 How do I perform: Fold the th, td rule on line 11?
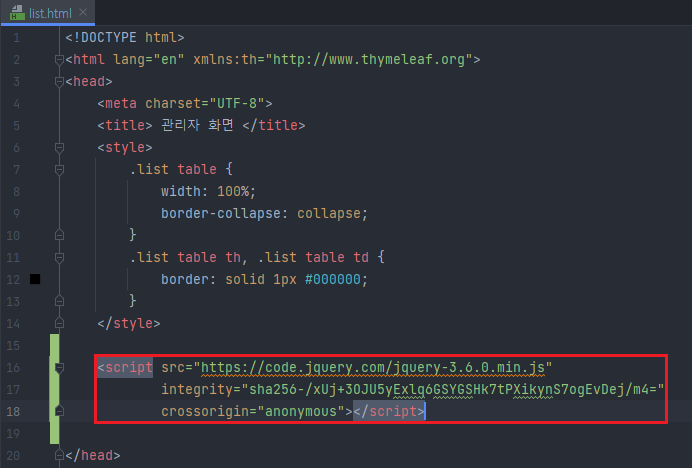point(59,257)
